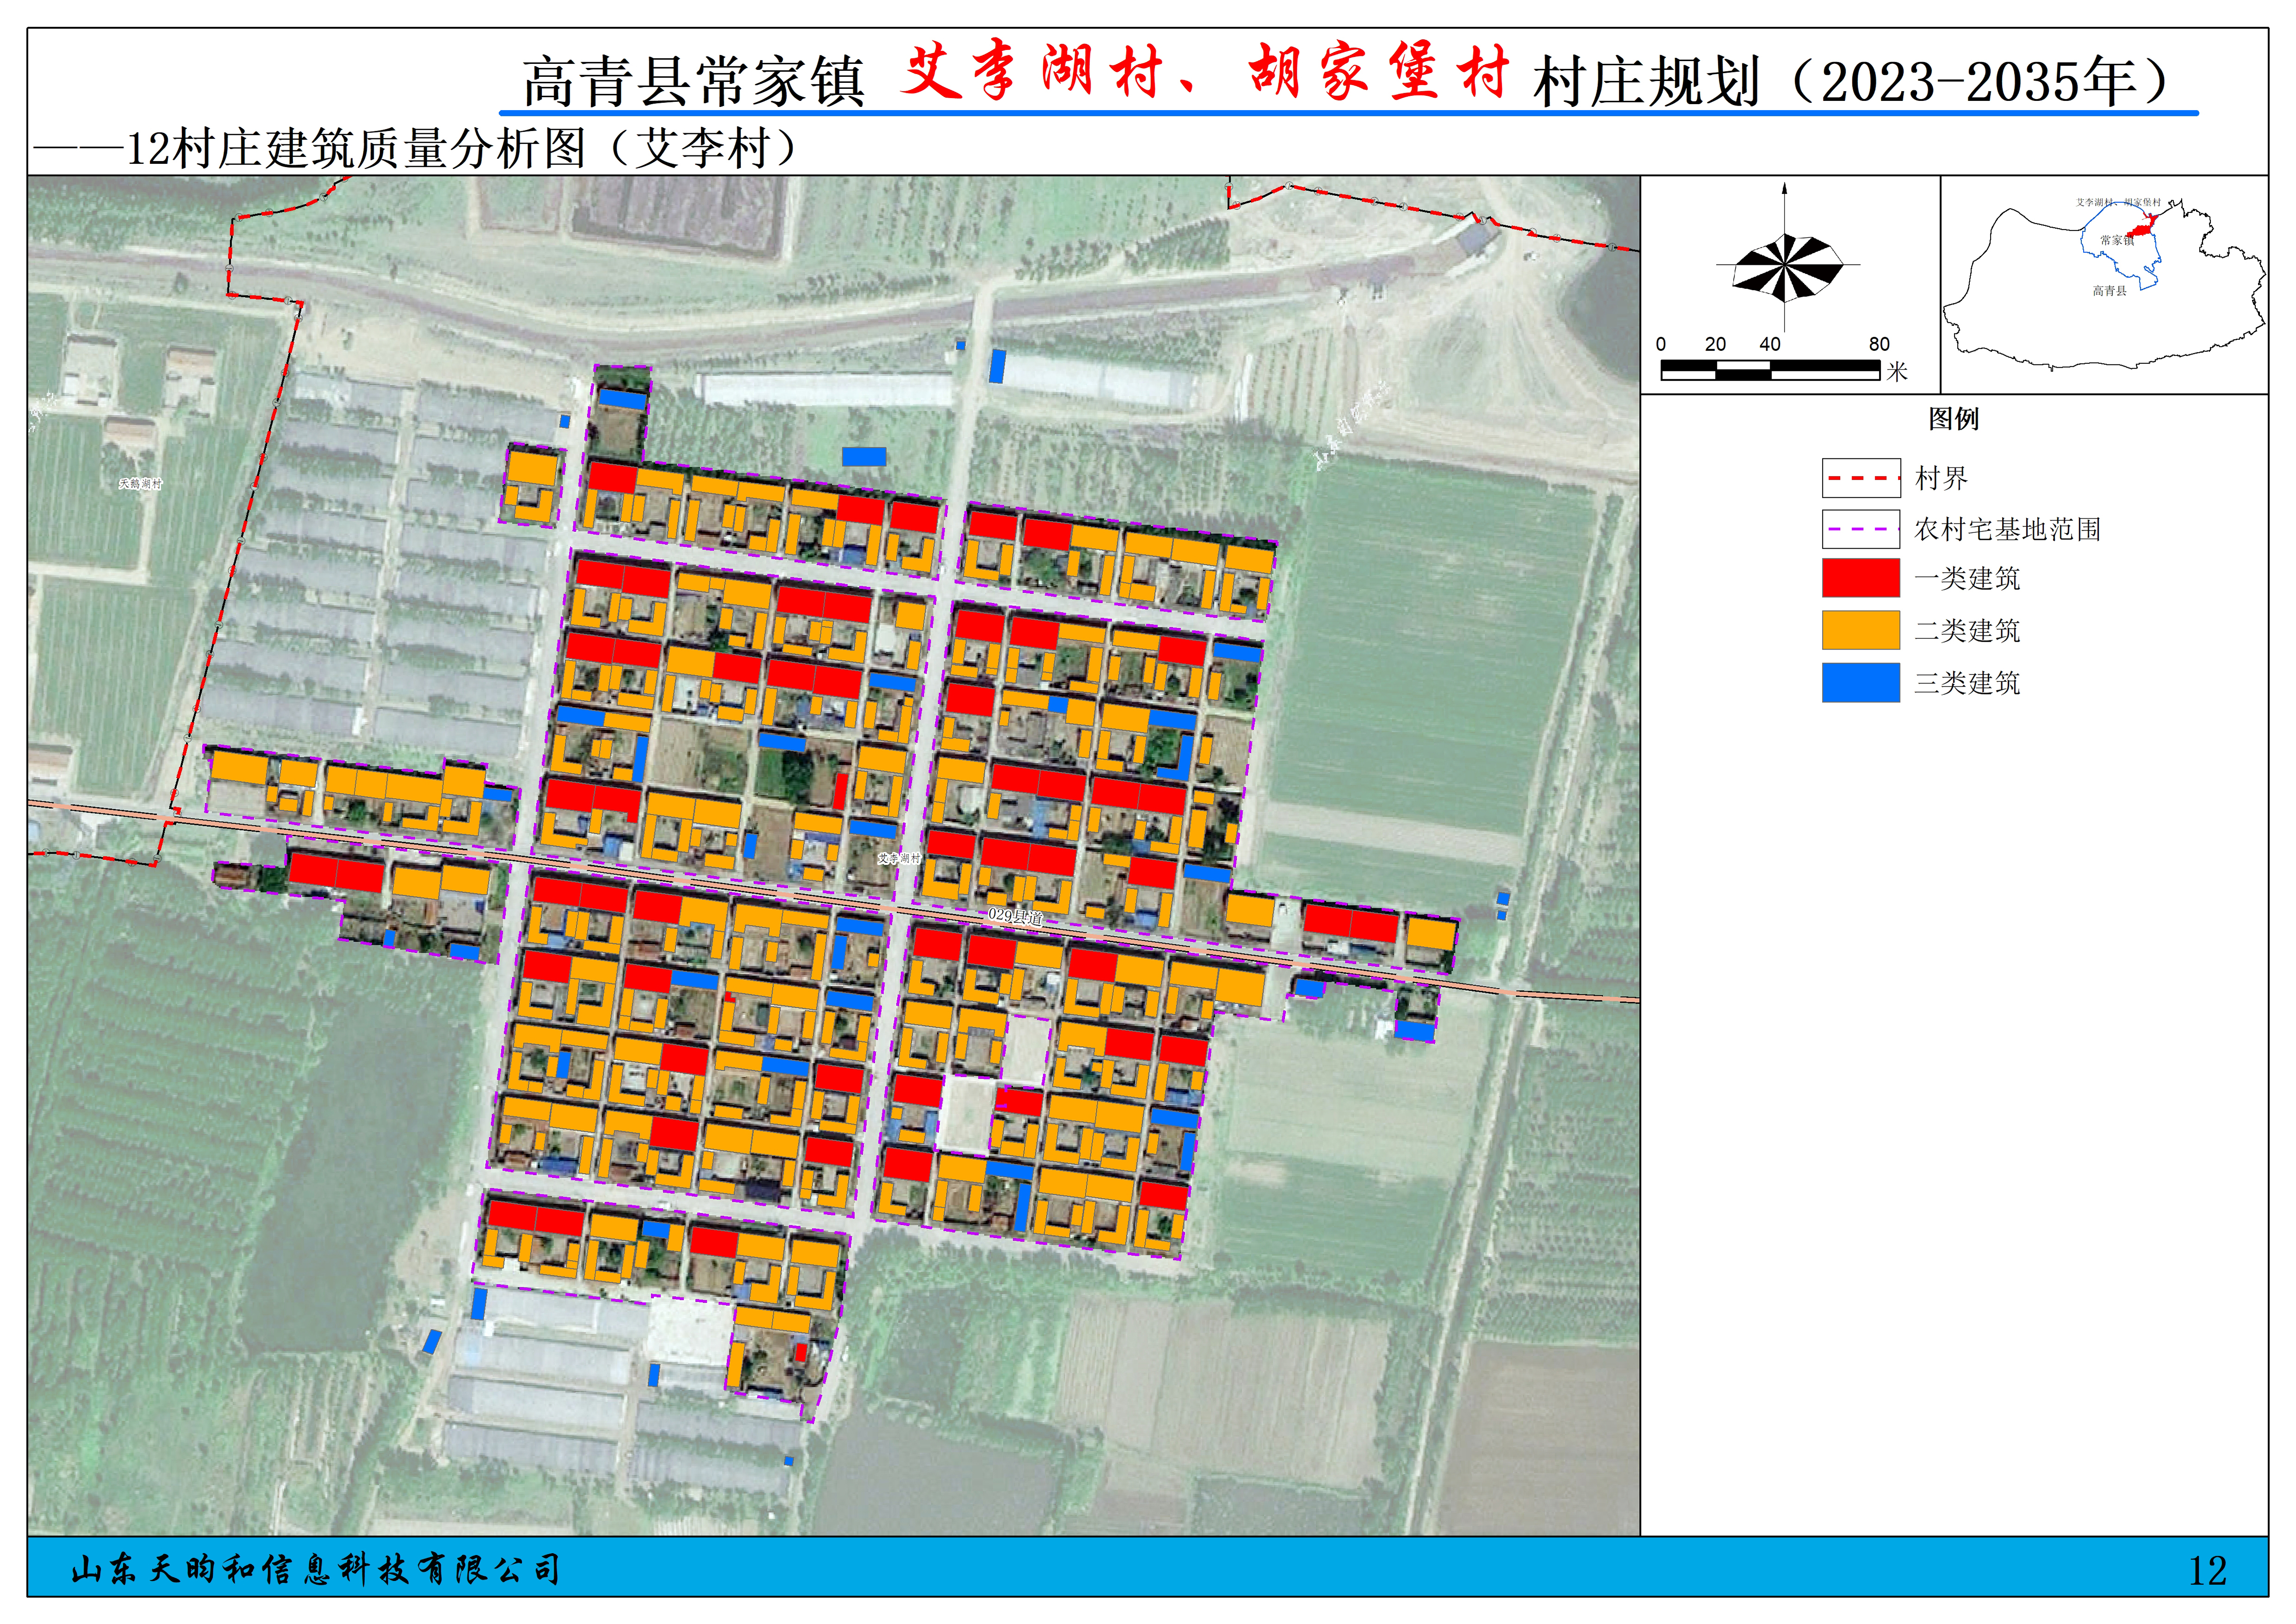Click the orange 二类建筑 legend swatch
The height and width of the screenshot is (1624, 2296).
(1860, 630)
